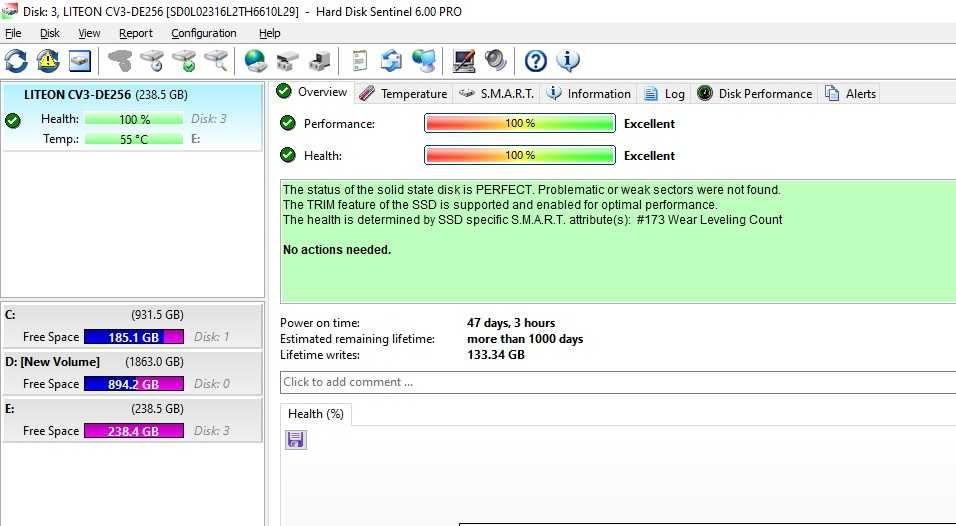Select the D: [New Volume] partition row
This screenshot has height=526, width=956.
pyautogui.click(x=133, y=372)
